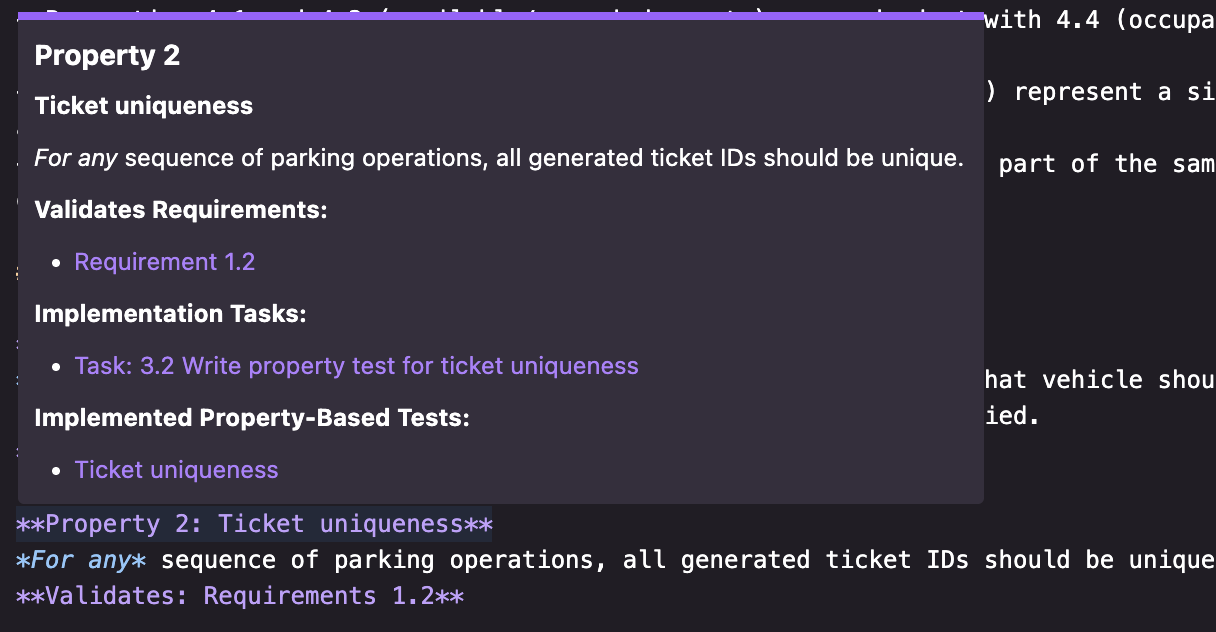The height and width of the screenshot is (632, 1216).
Task: Open the Requirement 1.2 link
Action: (x=164, y=261)
